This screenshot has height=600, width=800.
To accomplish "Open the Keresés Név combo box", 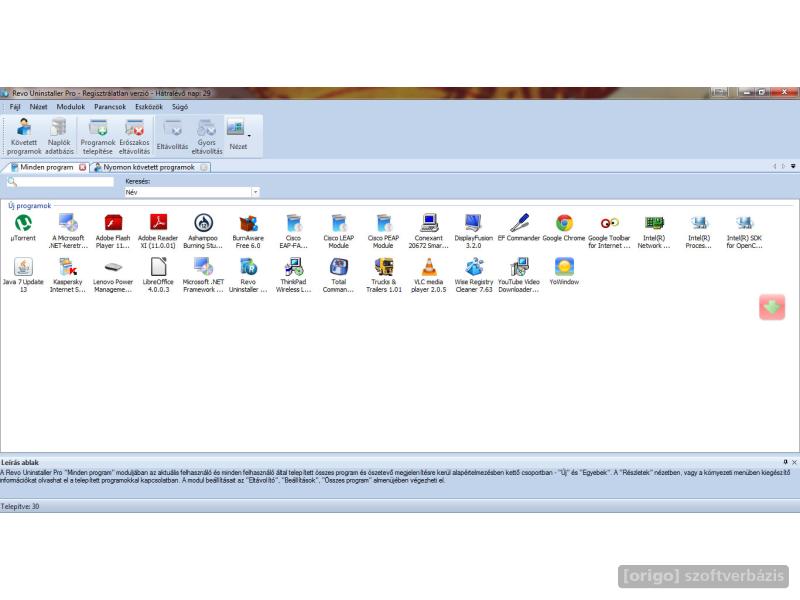I will [x=192, y=192].
